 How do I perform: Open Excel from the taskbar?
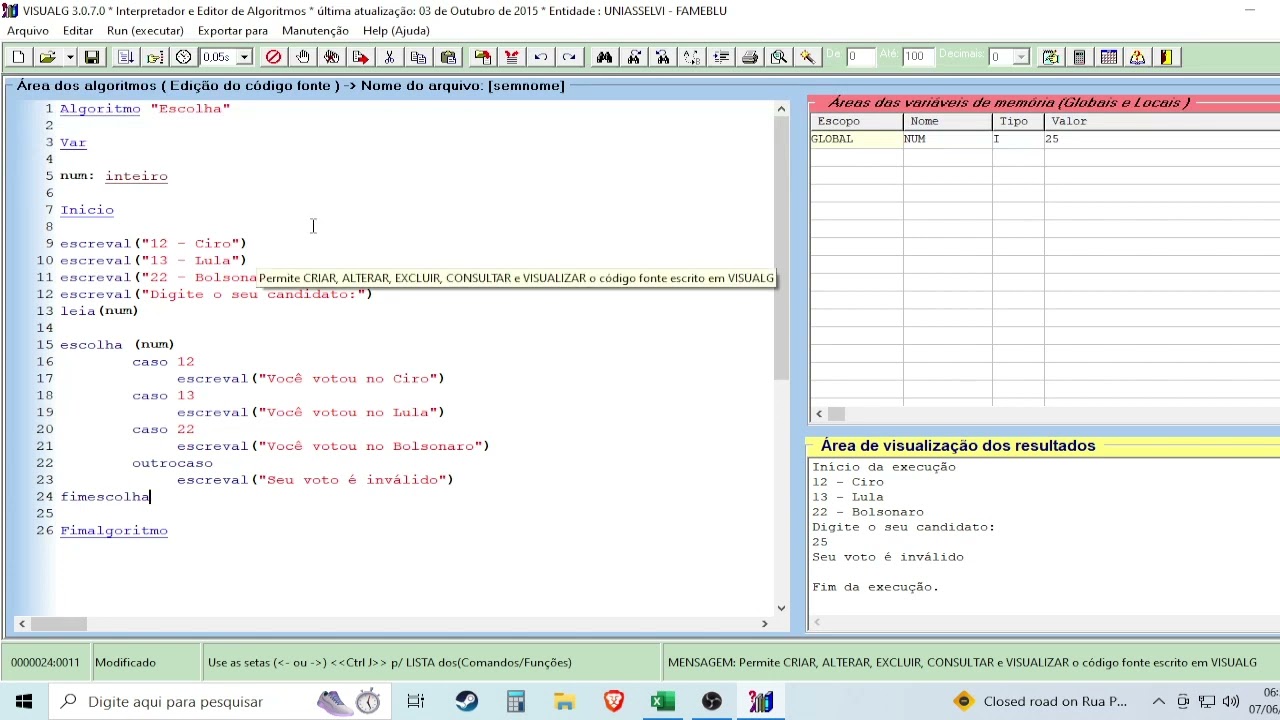pos(663,701)
